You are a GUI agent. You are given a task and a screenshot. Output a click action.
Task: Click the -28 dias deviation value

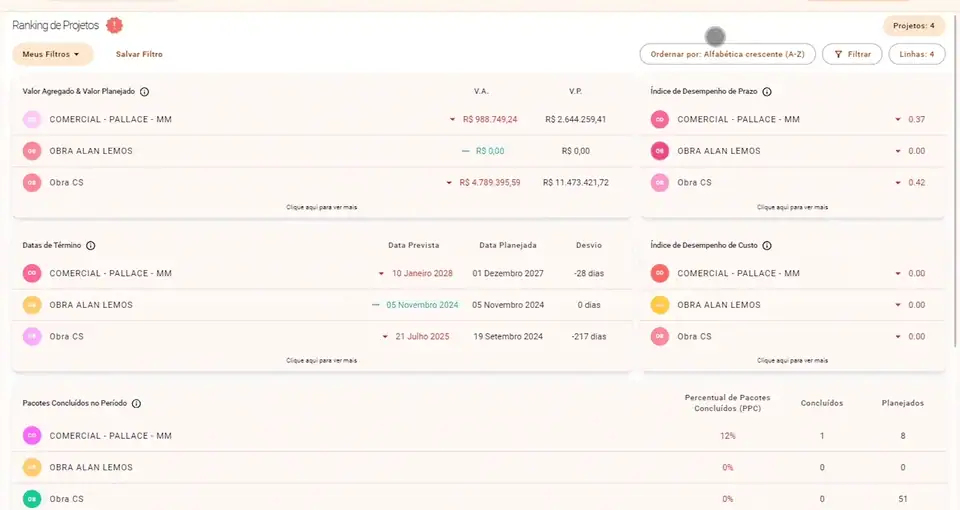(x=589, y=274)
